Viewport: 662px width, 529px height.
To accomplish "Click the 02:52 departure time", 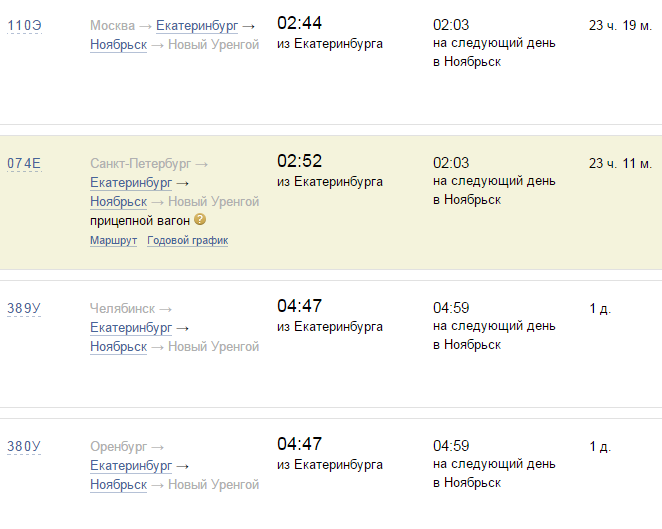I will click(299, 161).
